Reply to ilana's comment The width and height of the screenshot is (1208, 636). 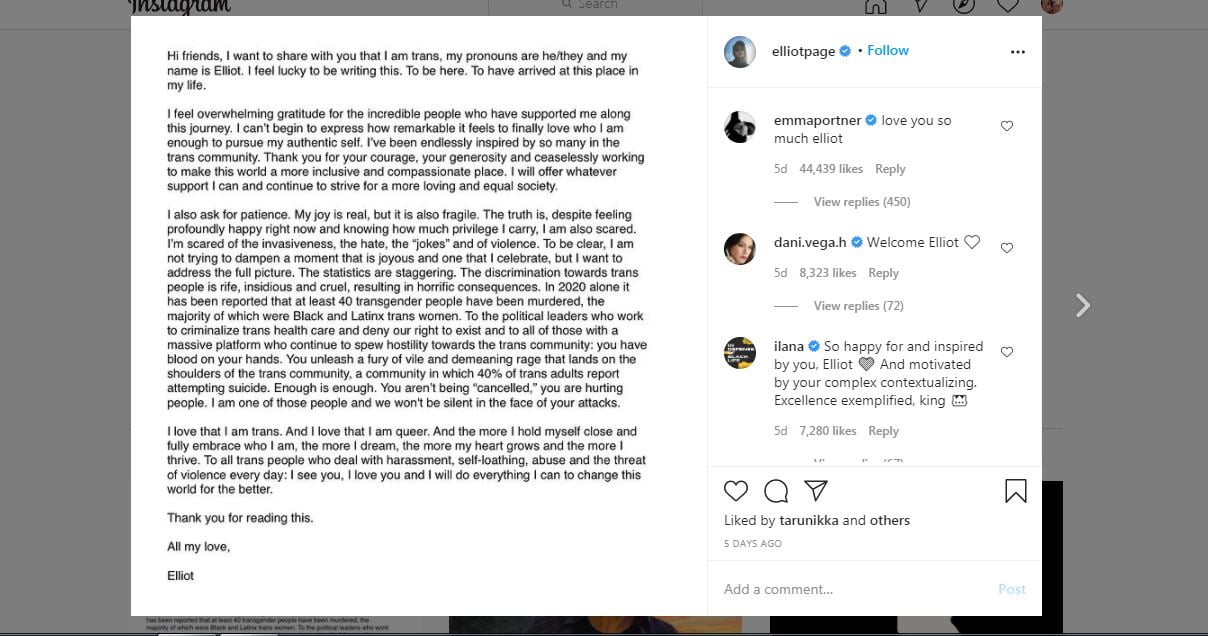(883, 431)
